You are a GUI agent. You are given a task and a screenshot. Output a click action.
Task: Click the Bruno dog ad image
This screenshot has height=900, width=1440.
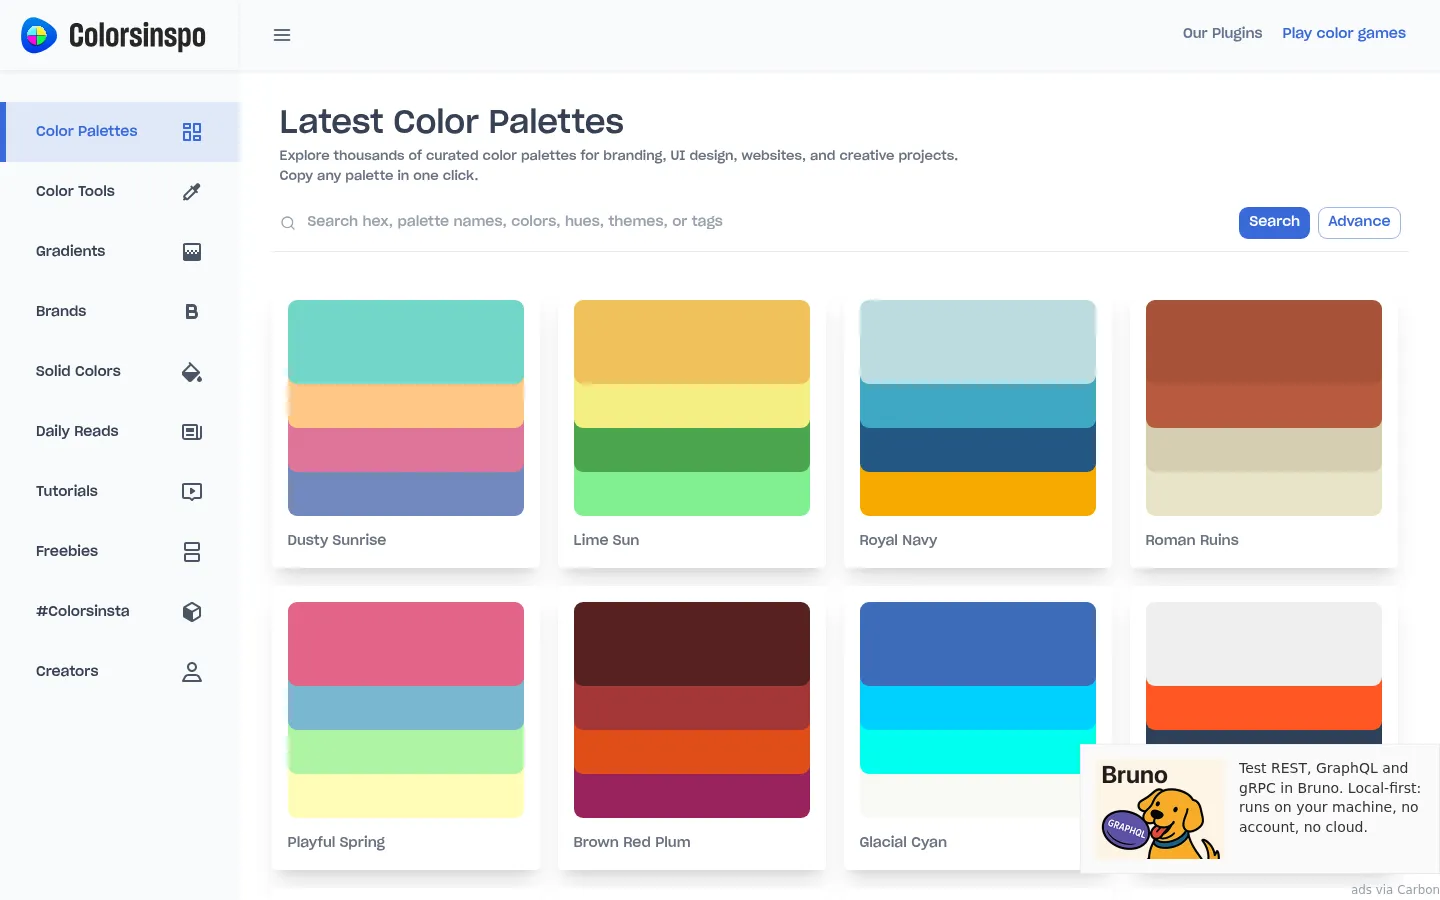[1161, 810]
